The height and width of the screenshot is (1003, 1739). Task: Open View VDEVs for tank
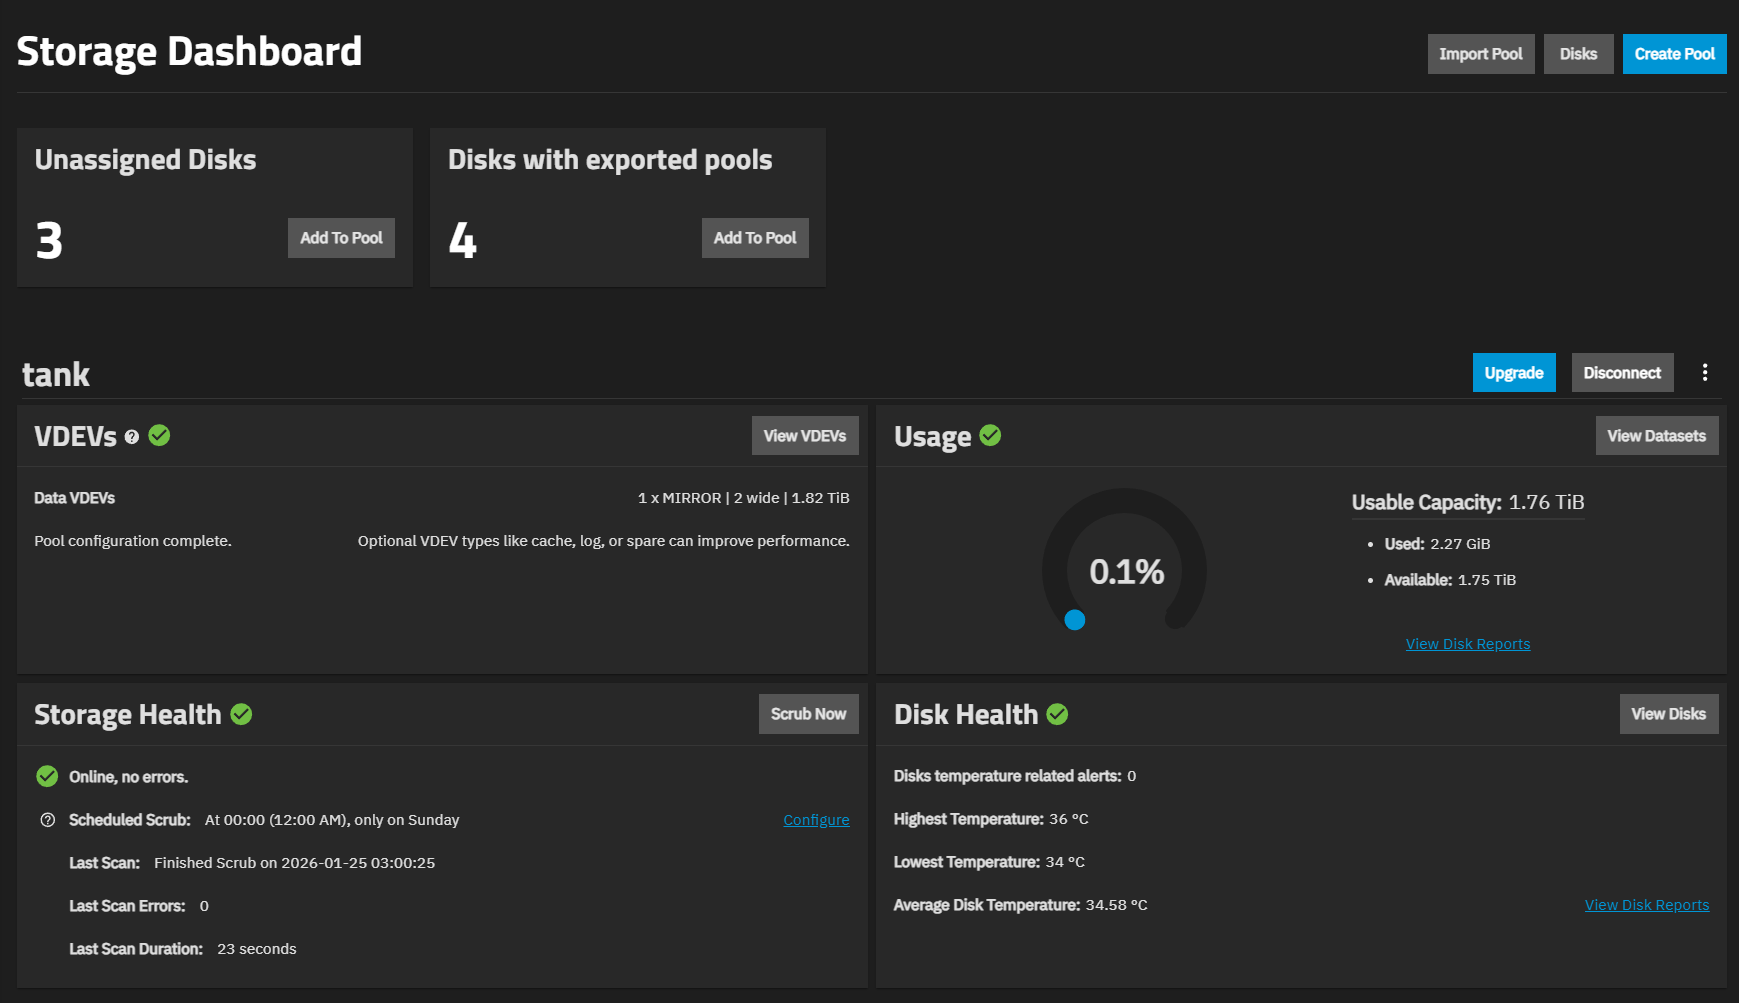pyautogui.click(x=804, y=436)
